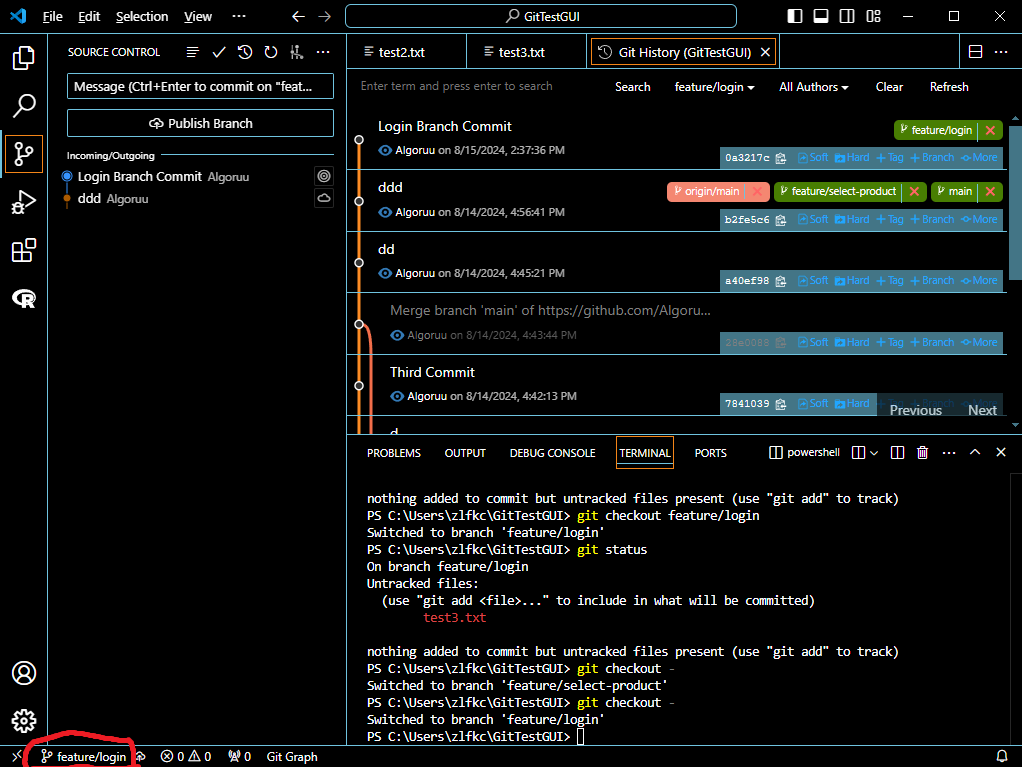Open the All Authors dropdown
1022x767 pixels.
(813, 87)
